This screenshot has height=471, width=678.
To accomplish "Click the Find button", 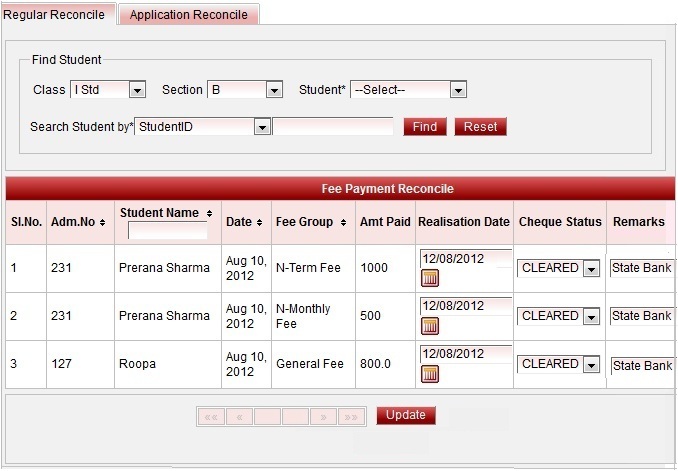I will click(424, 127).
